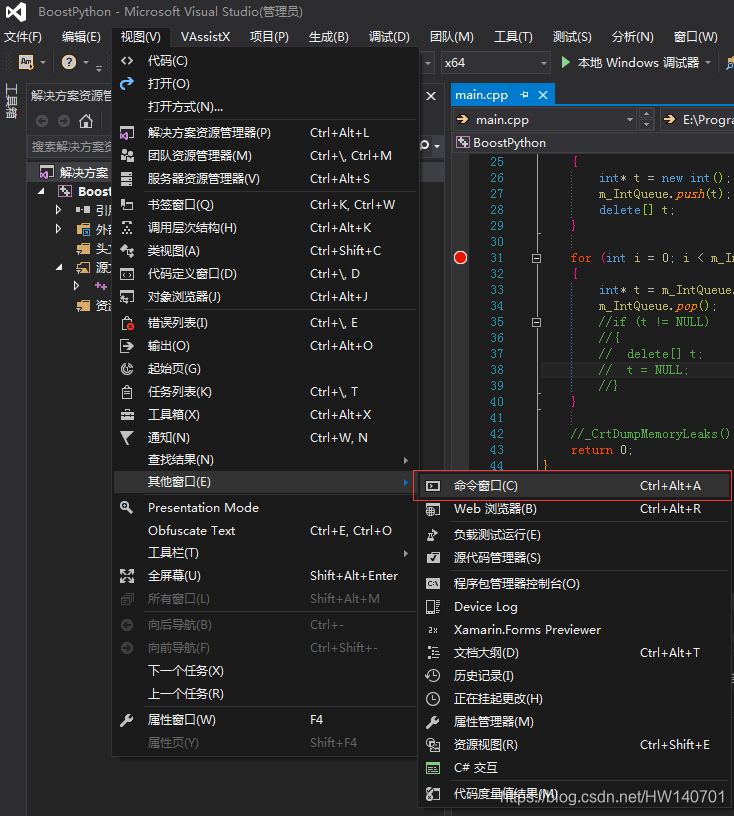Expand the 工具栏(T) submenu arrow
The image size is (734, 816).
pos(406,553)
